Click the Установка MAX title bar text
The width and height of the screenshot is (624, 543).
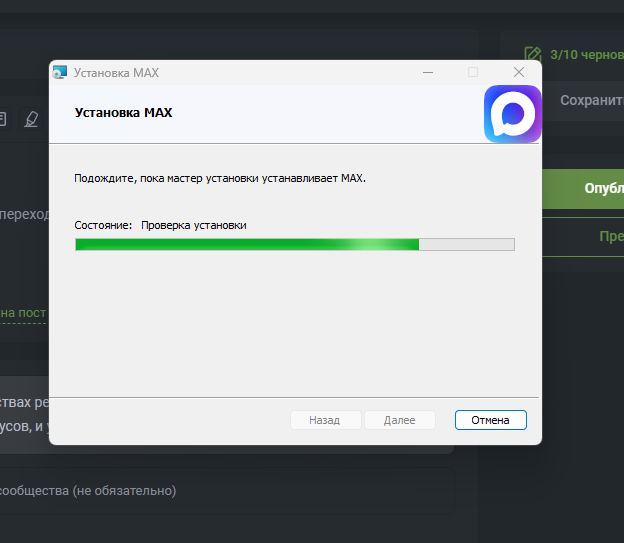pos(116,73)
